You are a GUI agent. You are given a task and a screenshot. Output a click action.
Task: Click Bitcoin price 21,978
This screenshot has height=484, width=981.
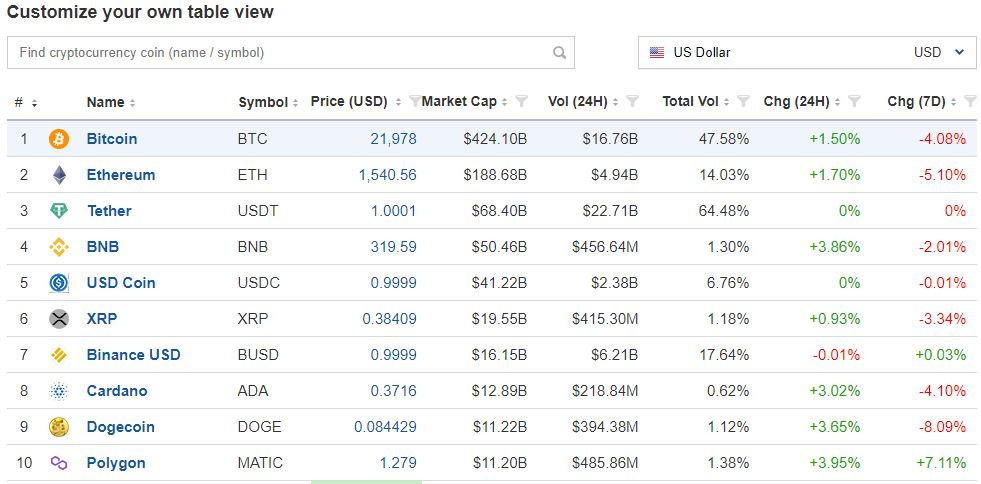(394, 139)
